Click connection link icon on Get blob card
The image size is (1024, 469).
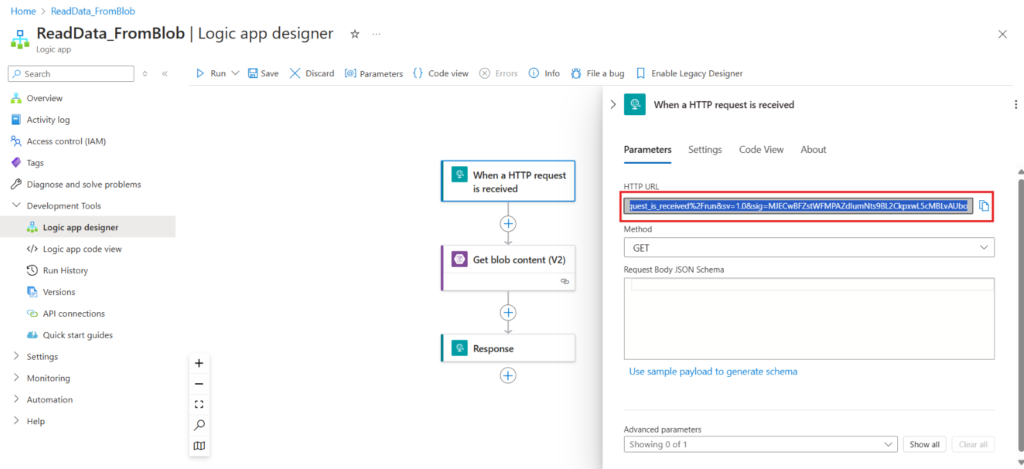[x=565, y=282]
